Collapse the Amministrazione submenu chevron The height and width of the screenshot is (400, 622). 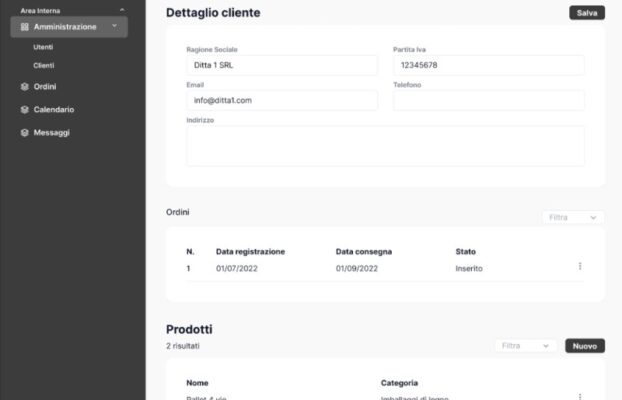point(115,26)
